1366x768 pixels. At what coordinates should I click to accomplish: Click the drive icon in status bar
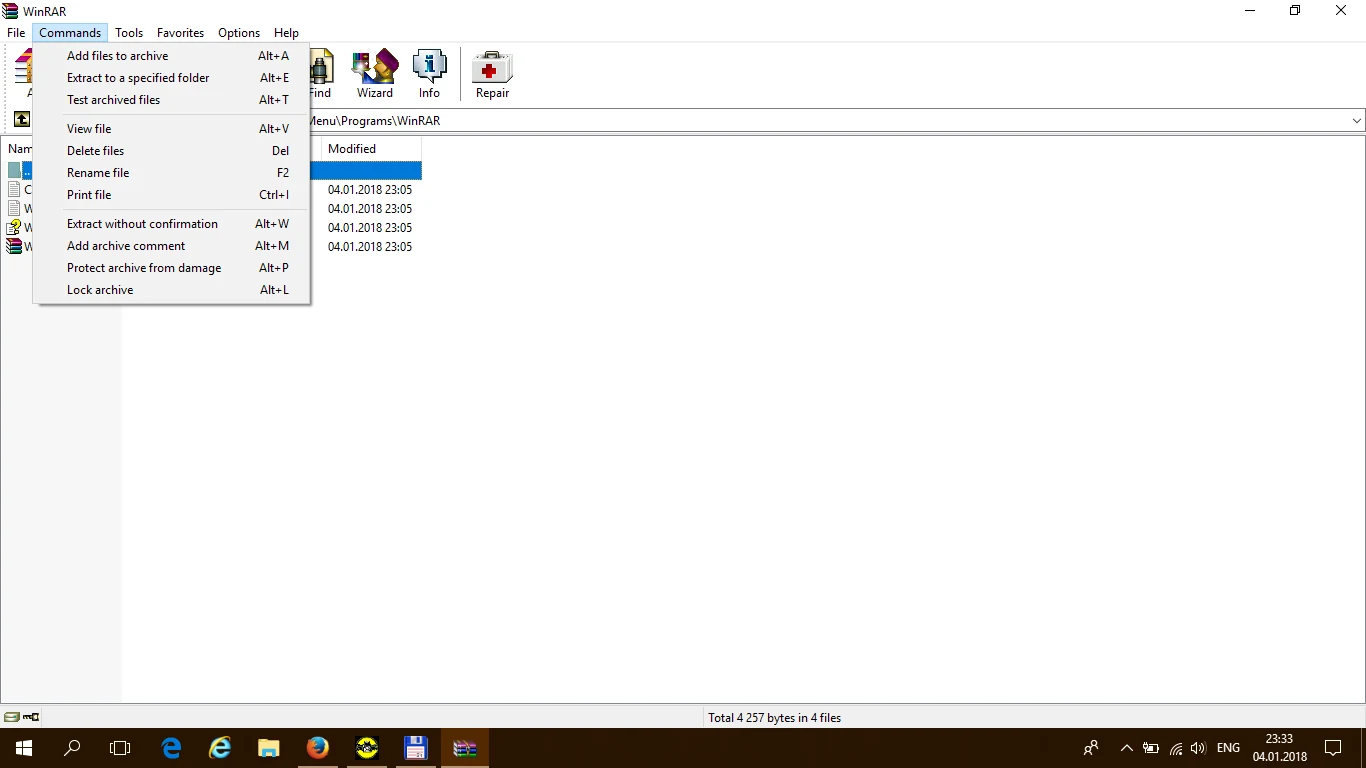coord(12,717)
